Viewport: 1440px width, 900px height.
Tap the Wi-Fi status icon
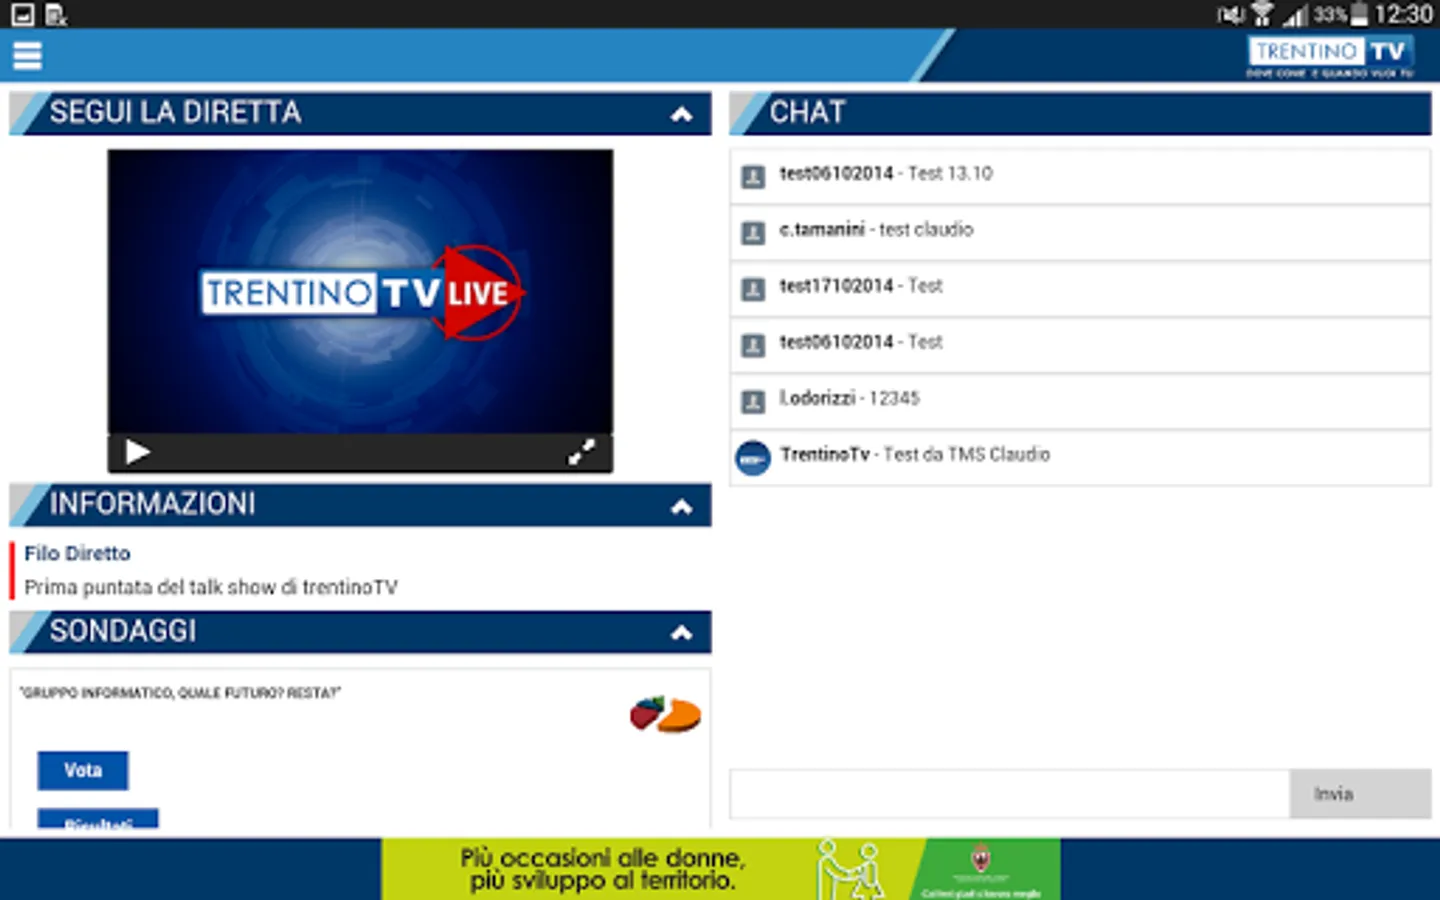tap(1262, 14)
